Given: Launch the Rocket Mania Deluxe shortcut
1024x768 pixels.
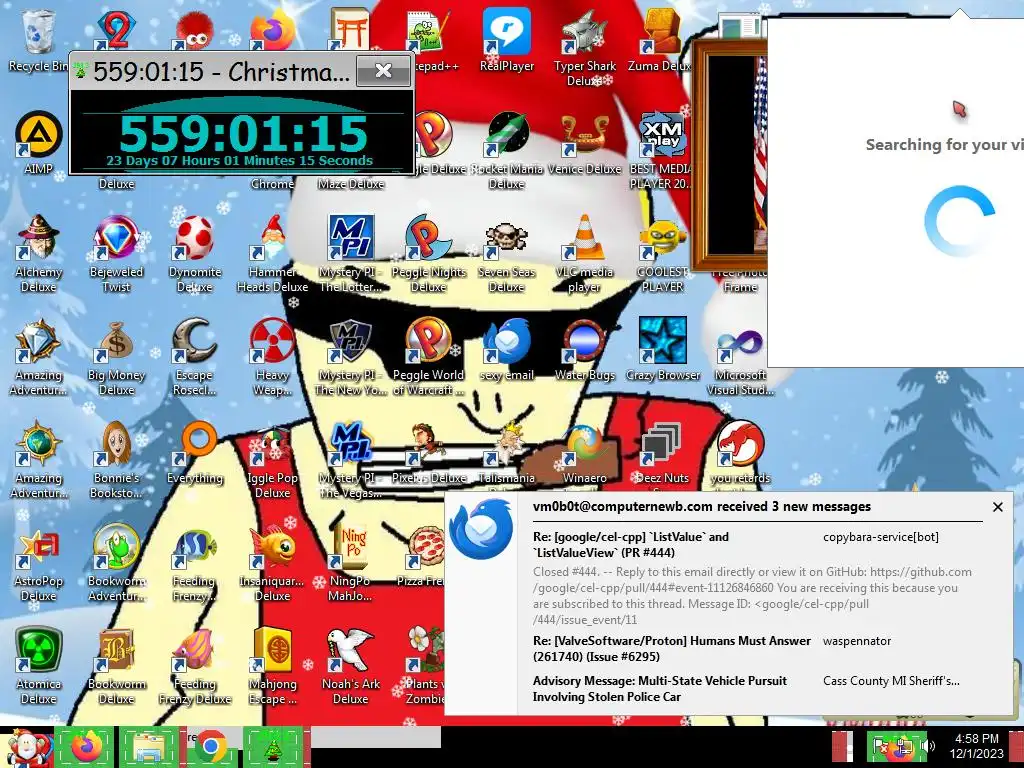Looking at the screenshot, I should click(x=507, y=149).
